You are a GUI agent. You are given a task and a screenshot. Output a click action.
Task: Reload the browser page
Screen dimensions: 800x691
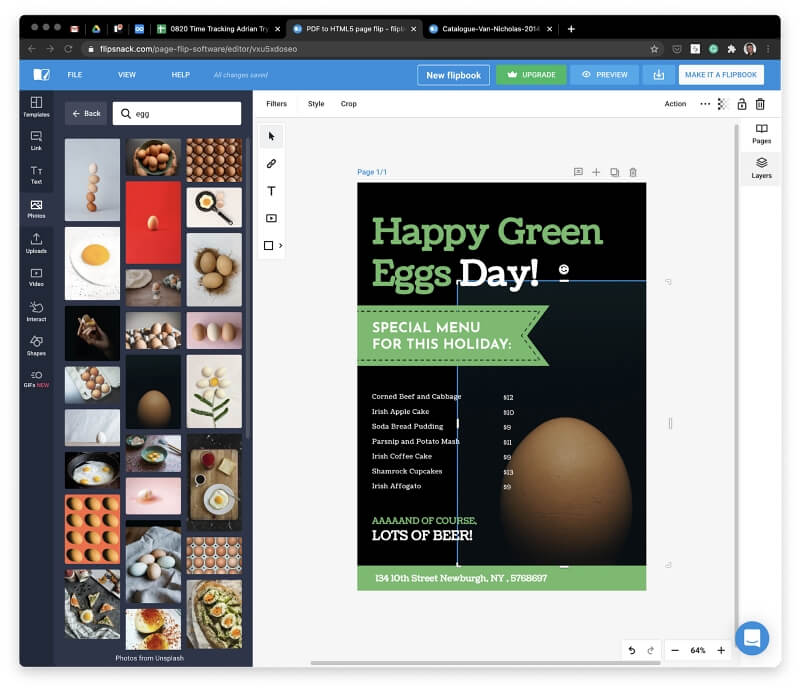pyautogui.click(x=68, y=49)
